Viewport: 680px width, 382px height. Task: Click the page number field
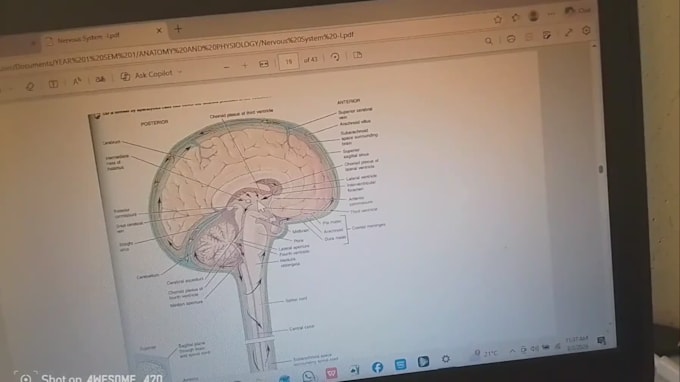(x=289, y=62)
